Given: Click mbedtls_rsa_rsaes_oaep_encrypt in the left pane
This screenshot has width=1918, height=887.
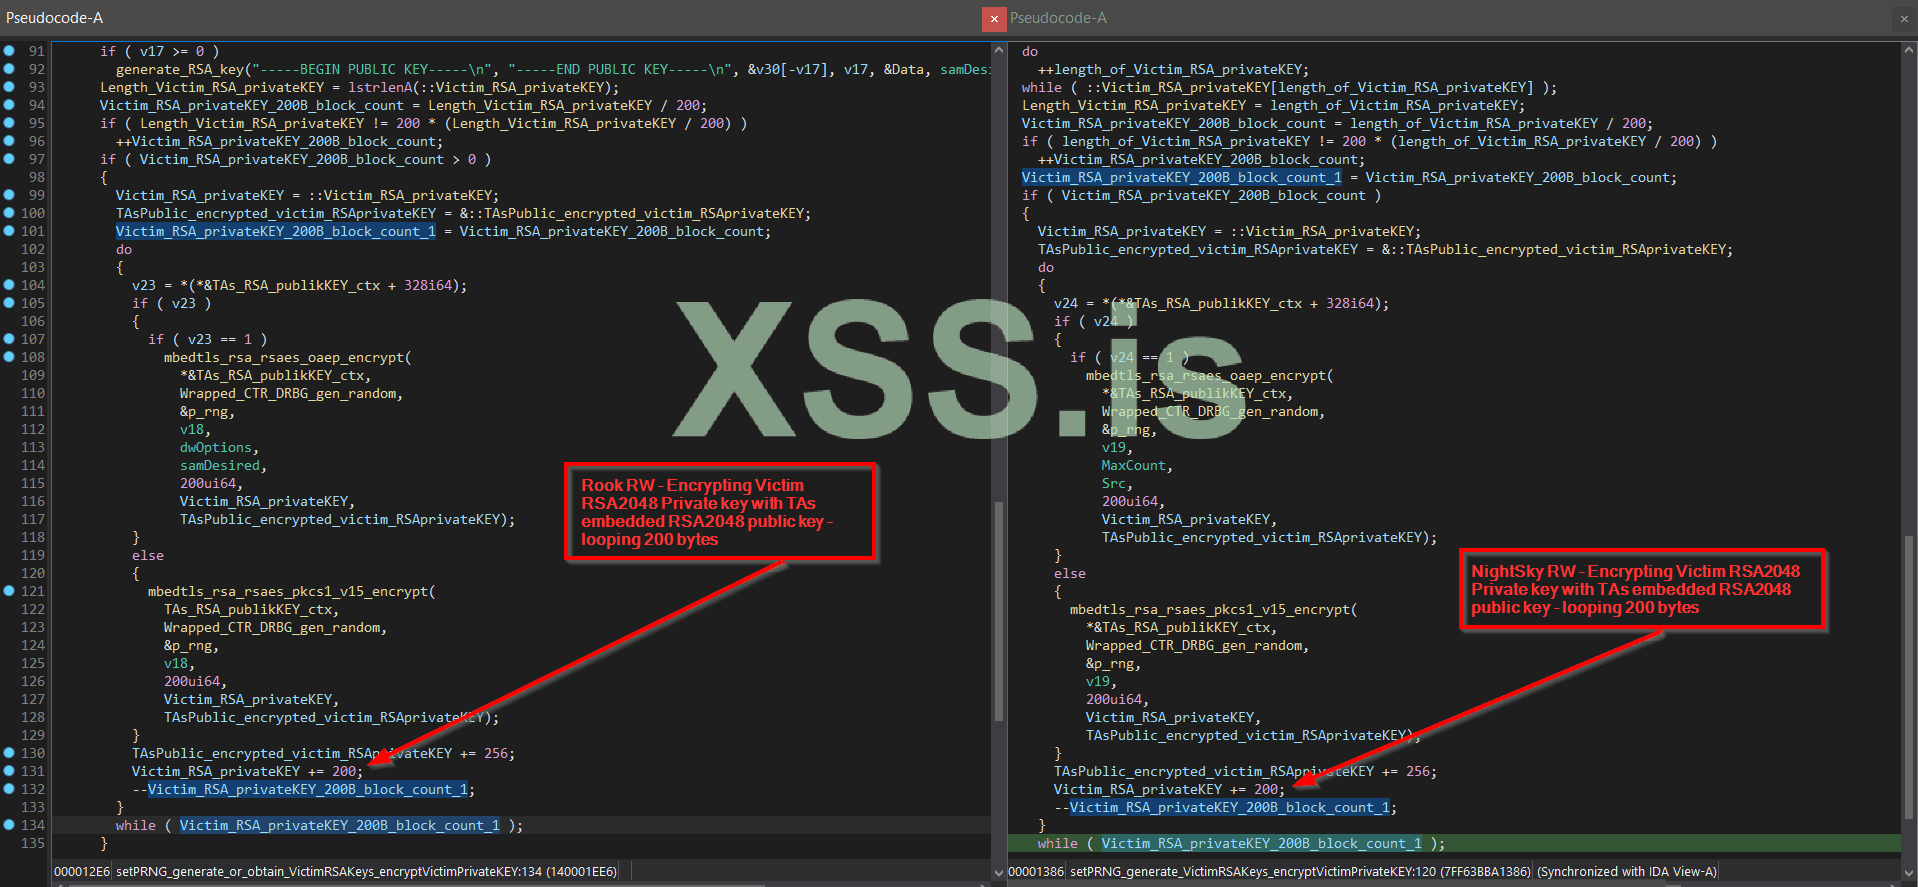Looking at the screenshot, I should [284, 357].
